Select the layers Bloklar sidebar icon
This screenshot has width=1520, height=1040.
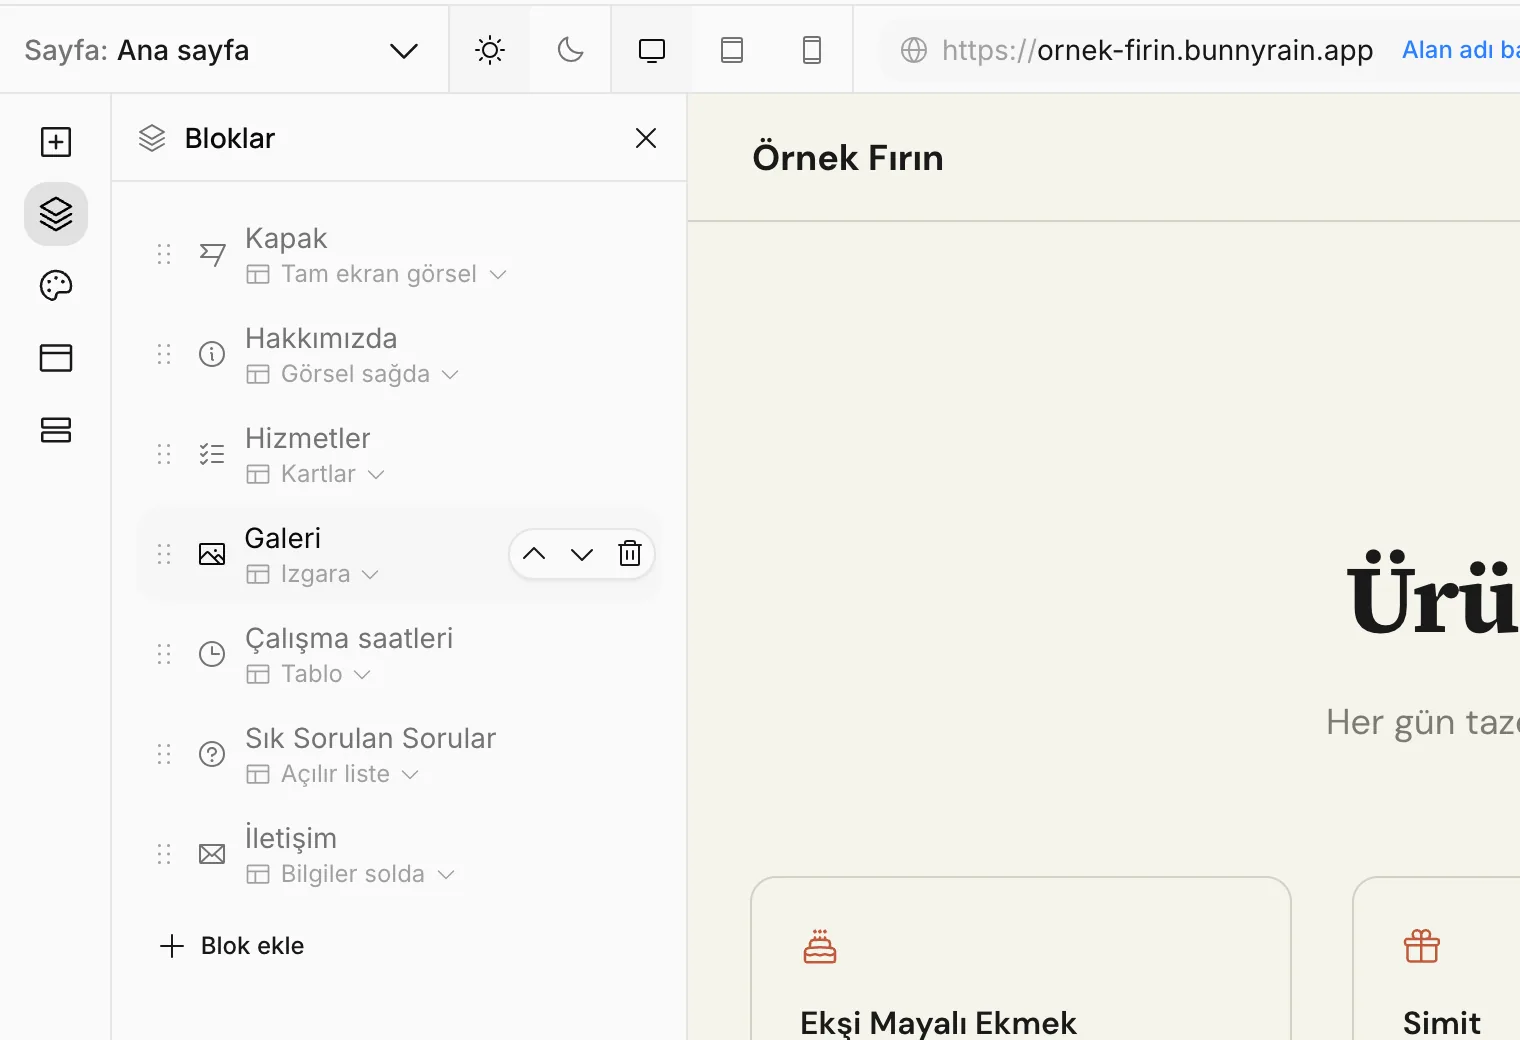click(56, 214)
